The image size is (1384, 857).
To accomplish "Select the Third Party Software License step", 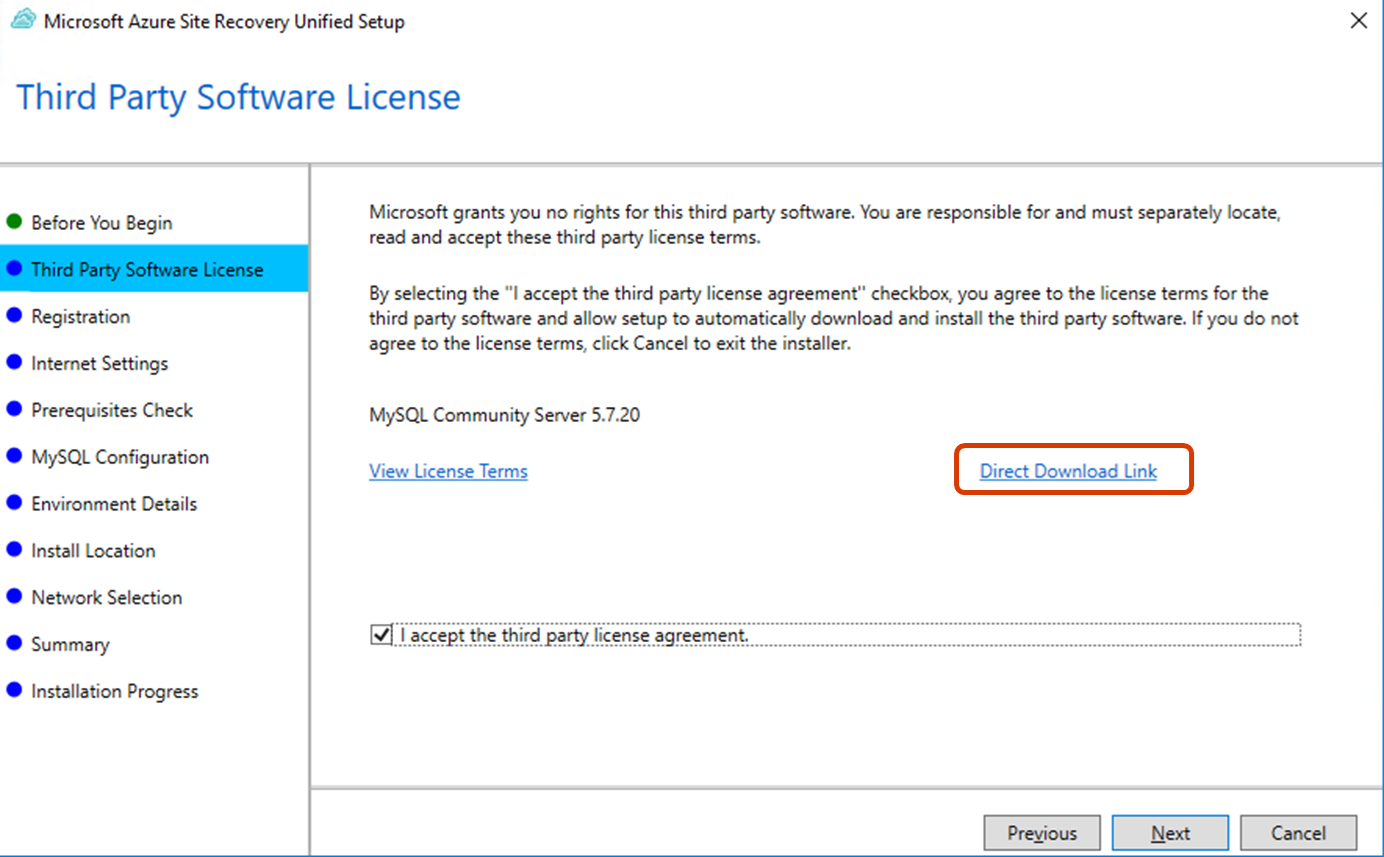I will [154, 269].
